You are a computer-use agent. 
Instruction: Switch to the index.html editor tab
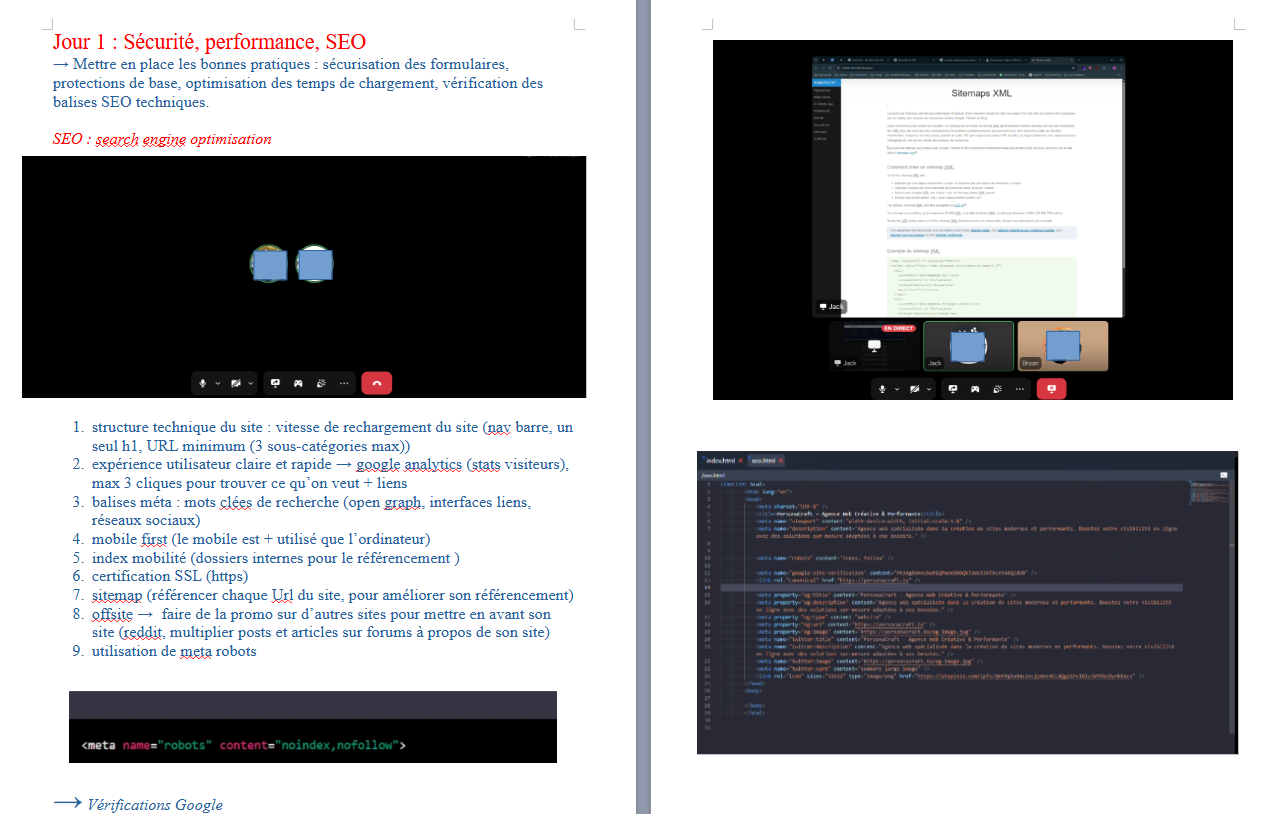pos(720,460)
